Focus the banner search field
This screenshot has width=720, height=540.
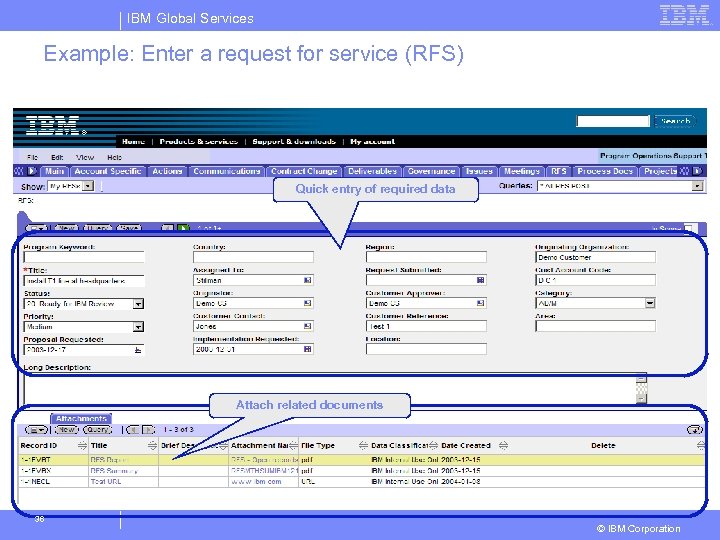click(613, 121)
